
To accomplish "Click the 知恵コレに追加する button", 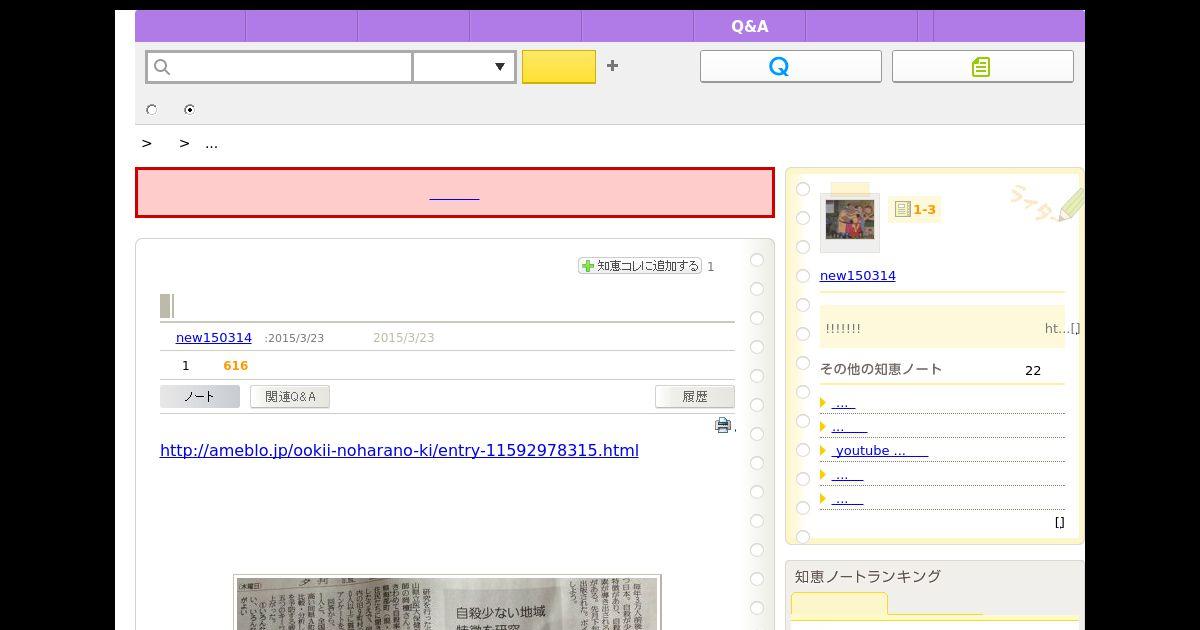I will click(x=640, y=266).
